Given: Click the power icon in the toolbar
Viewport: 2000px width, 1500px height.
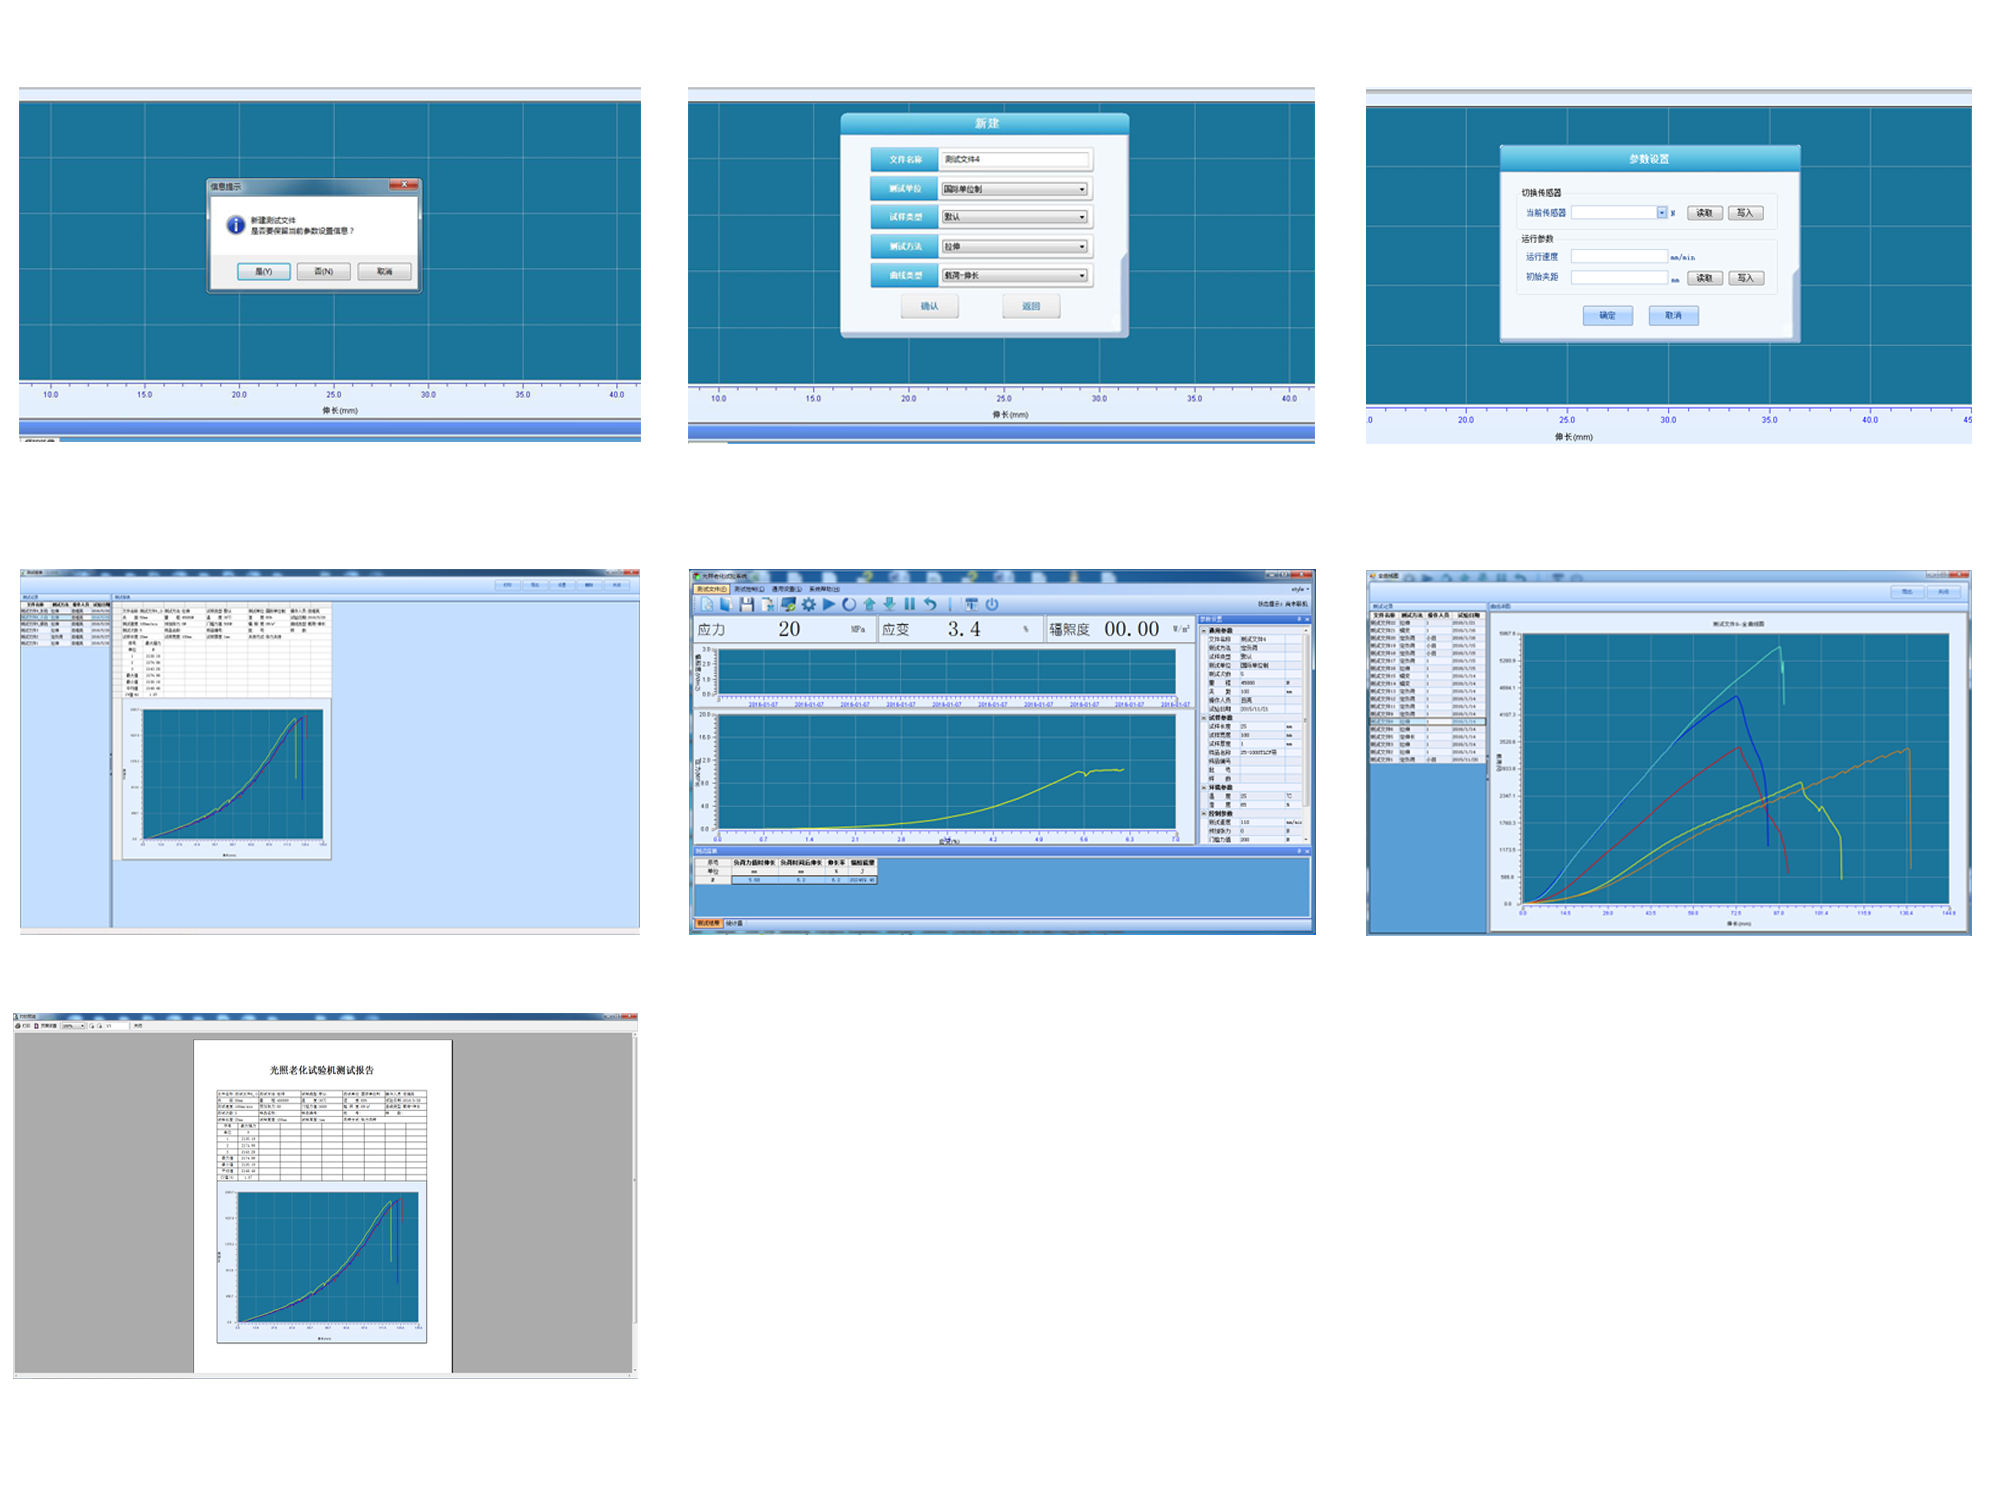Looking at the screenshot, I should [992, 604].
